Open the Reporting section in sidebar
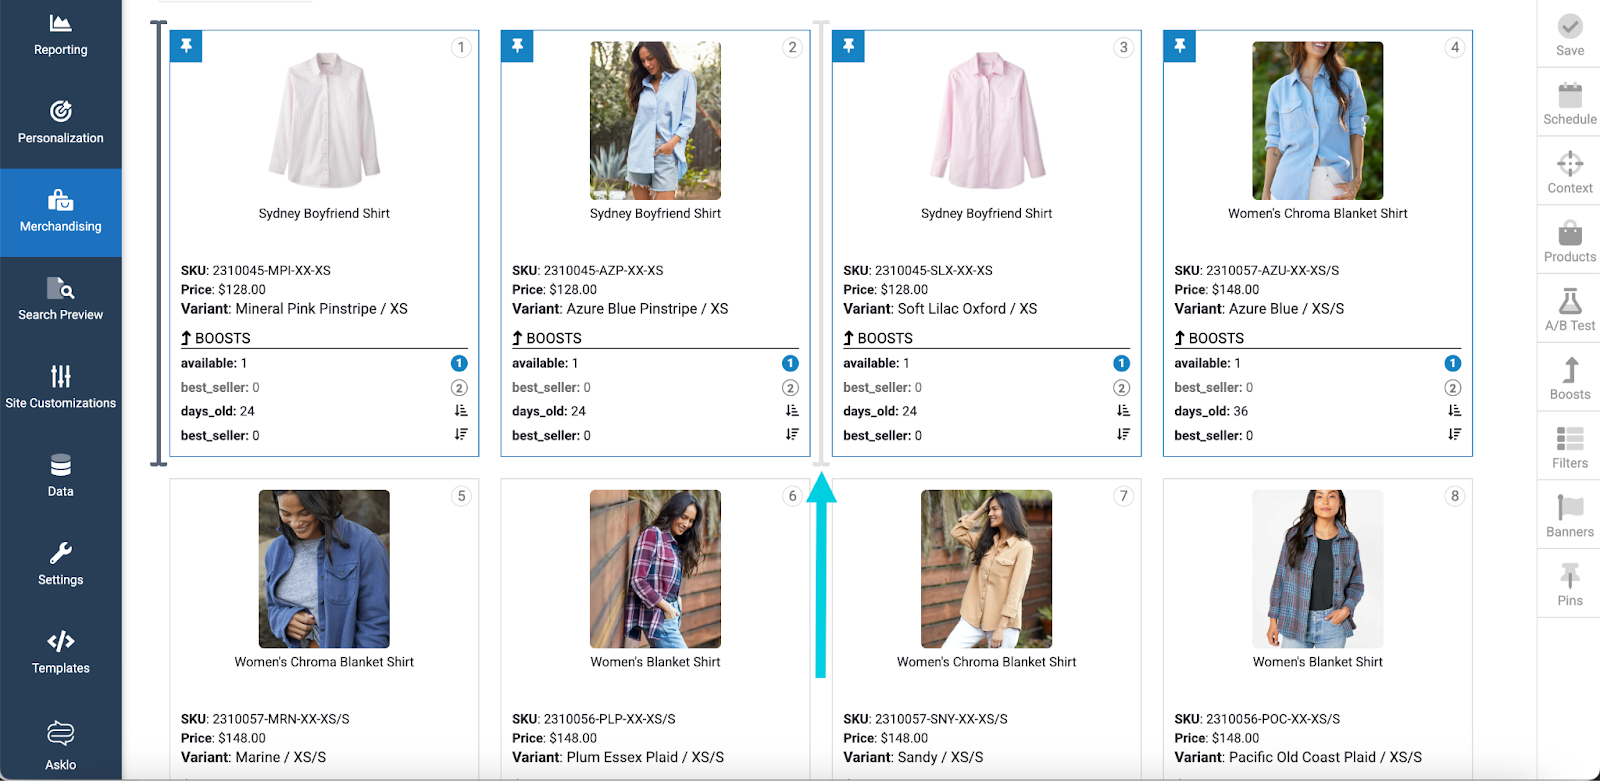Screen dimensions: 1600x781 [x=60, y=34]
